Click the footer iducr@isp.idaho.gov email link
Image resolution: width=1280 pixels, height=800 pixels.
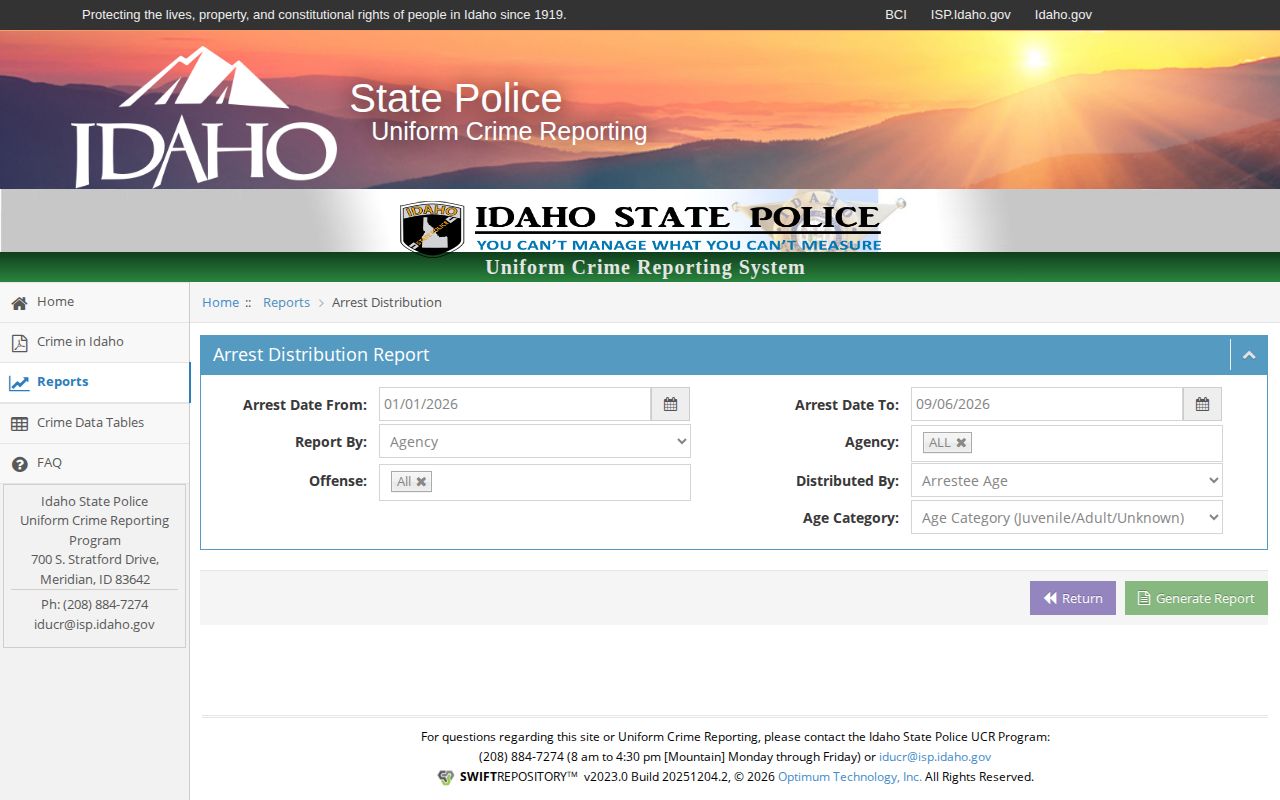935,757
